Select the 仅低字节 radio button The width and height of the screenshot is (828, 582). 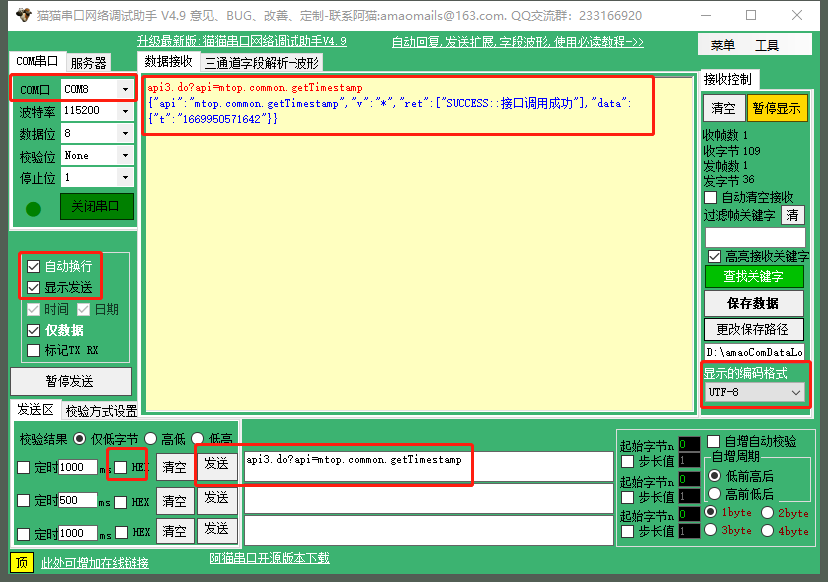[80, 438]
